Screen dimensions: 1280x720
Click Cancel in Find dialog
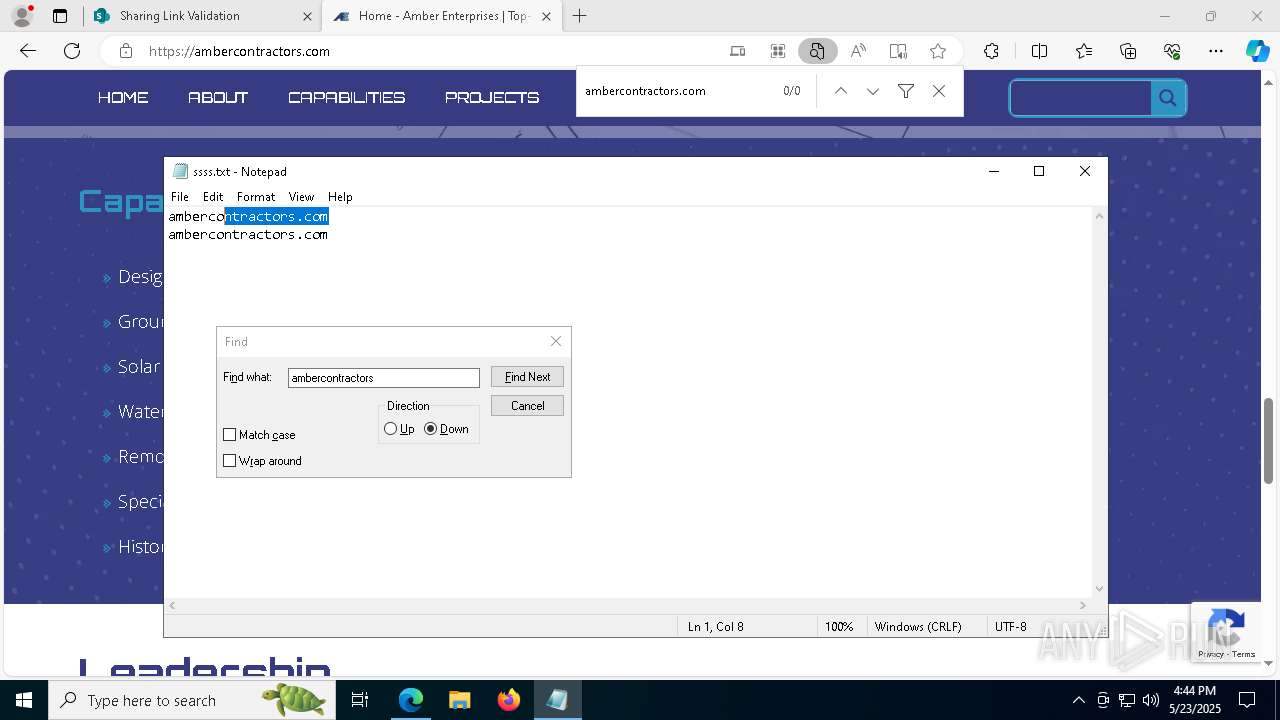pyautogui.click(x=527, y=406)
